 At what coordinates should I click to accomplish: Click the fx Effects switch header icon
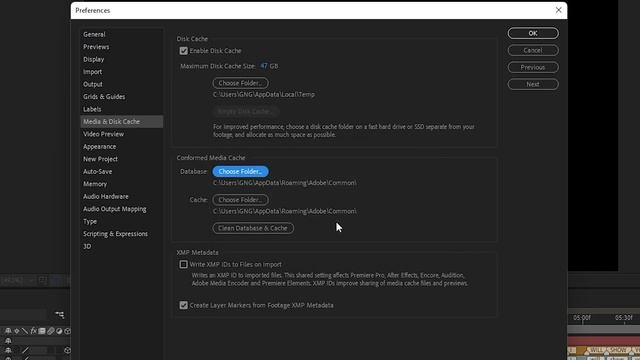33,331
